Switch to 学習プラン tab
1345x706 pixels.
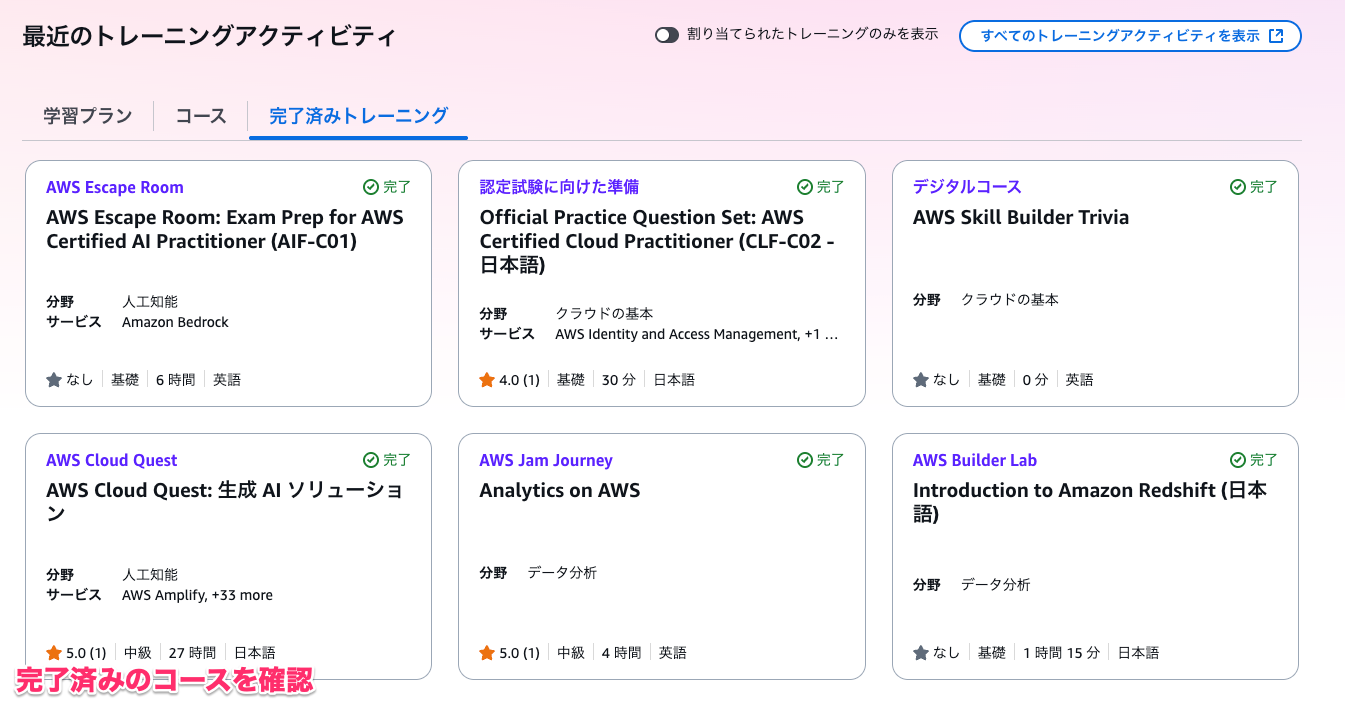coord(88,116)
